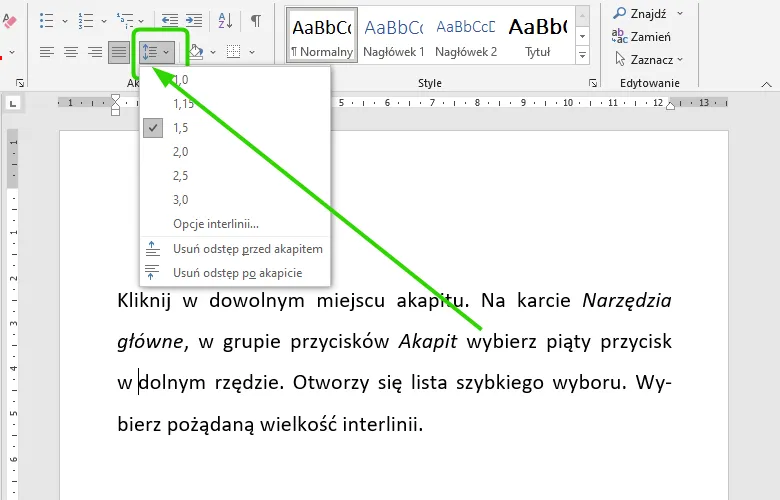Click the bulleted list icon

46,20
